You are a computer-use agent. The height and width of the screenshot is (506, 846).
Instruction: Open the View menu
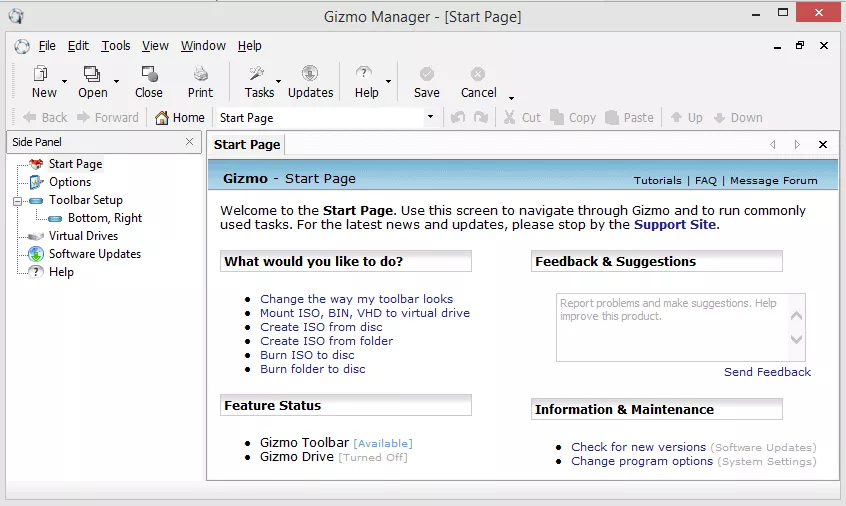point(155,46)
